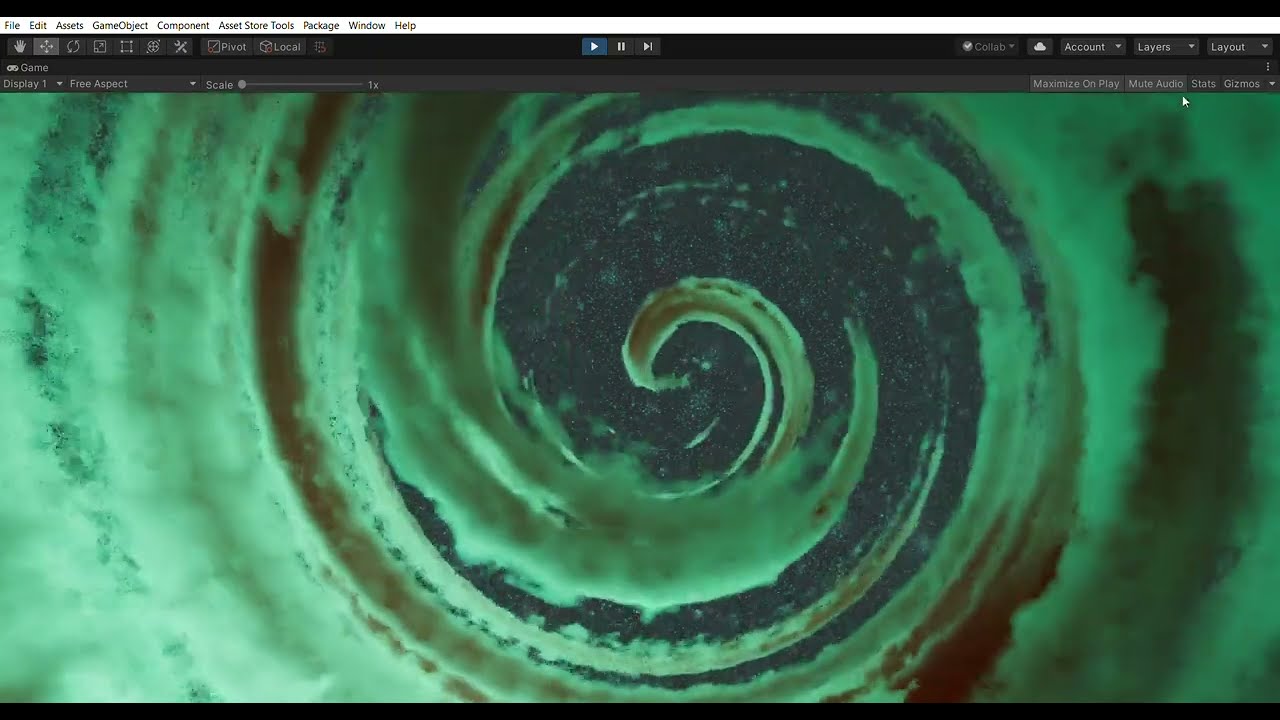Open the Display 1 dropdown
Viewport: 1280px width, 720px height.
tap(33, 84)
